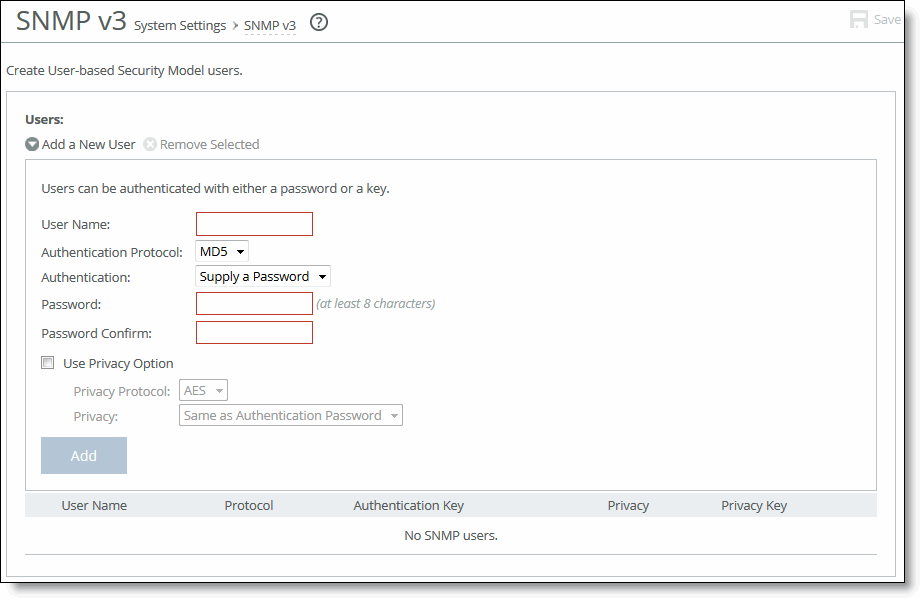This screenshot has height=599, width=921.
Task: Open the Authentication Protocol MD5 dropdown
Action: pyautogui.click(x=221, y=252)
